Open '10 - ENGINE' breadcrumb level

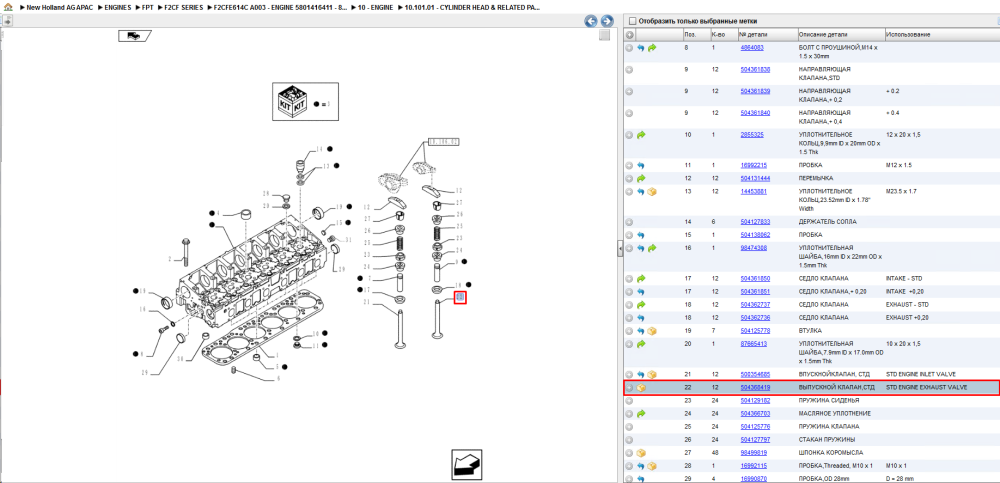tap(374, 8)
